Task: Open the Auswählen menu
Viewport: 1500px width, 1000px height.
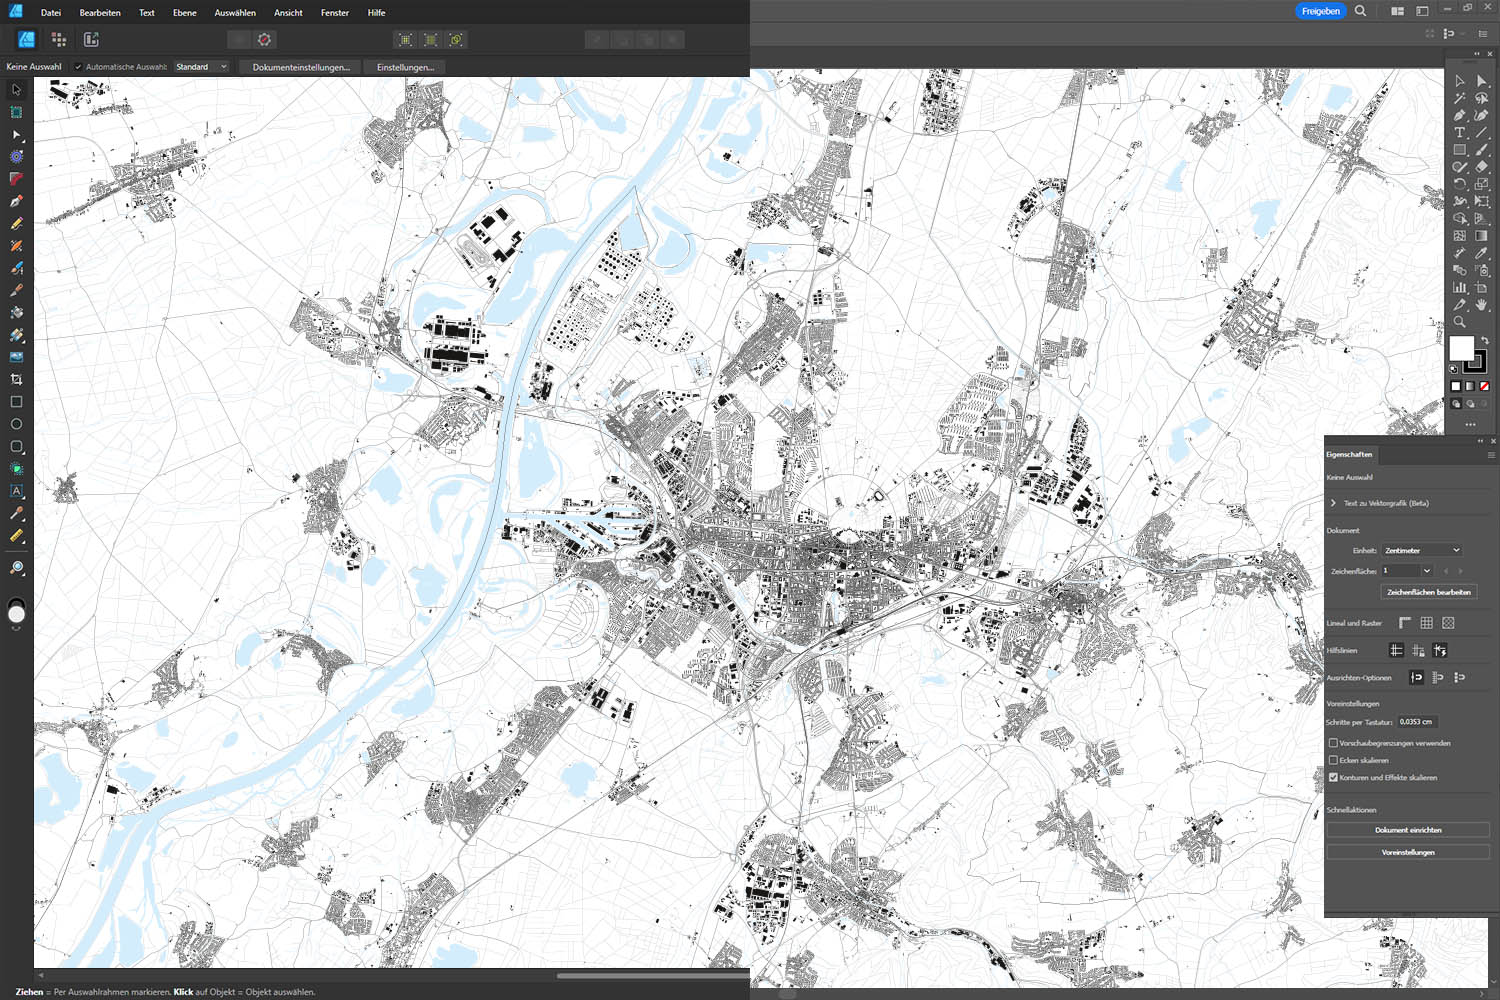Action: tap(235, 12)
